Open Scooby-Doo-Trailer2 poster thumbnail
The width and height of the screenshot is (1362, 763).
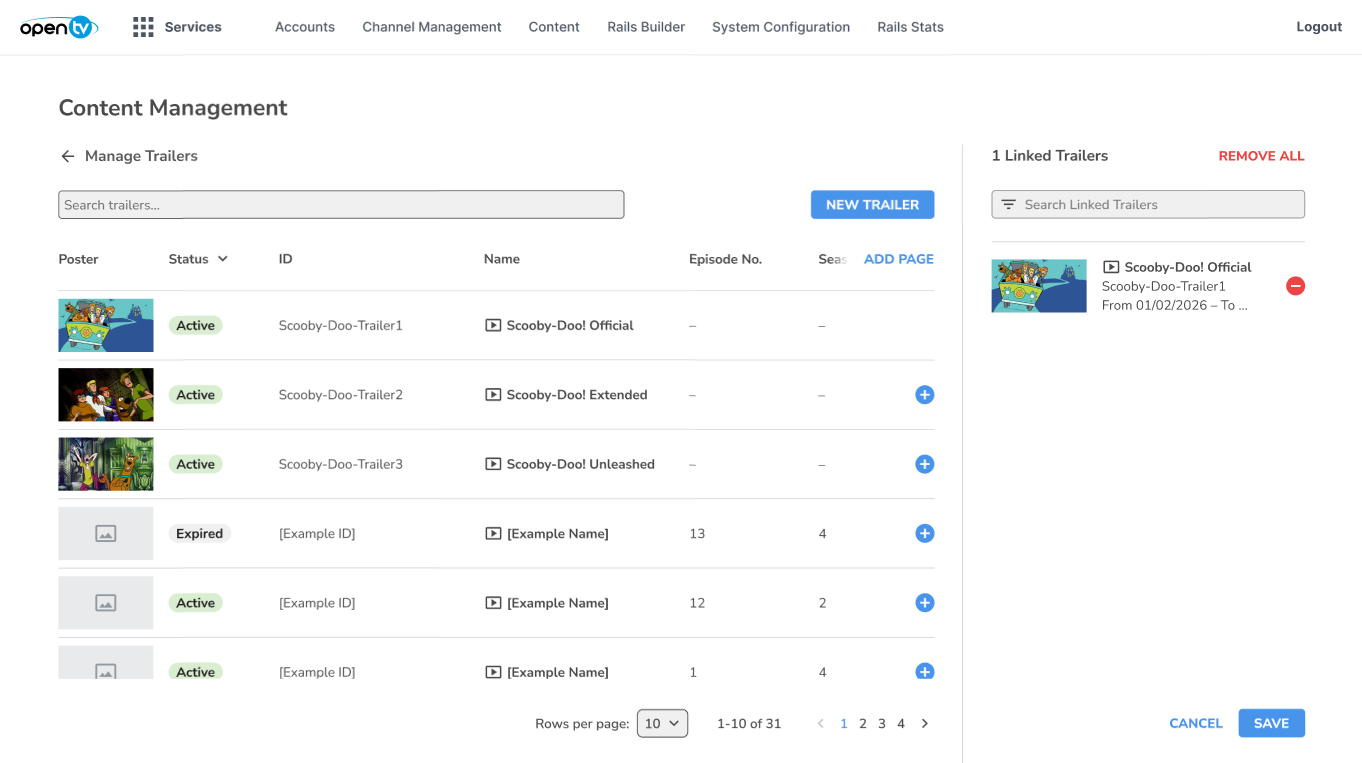point(106,395)
